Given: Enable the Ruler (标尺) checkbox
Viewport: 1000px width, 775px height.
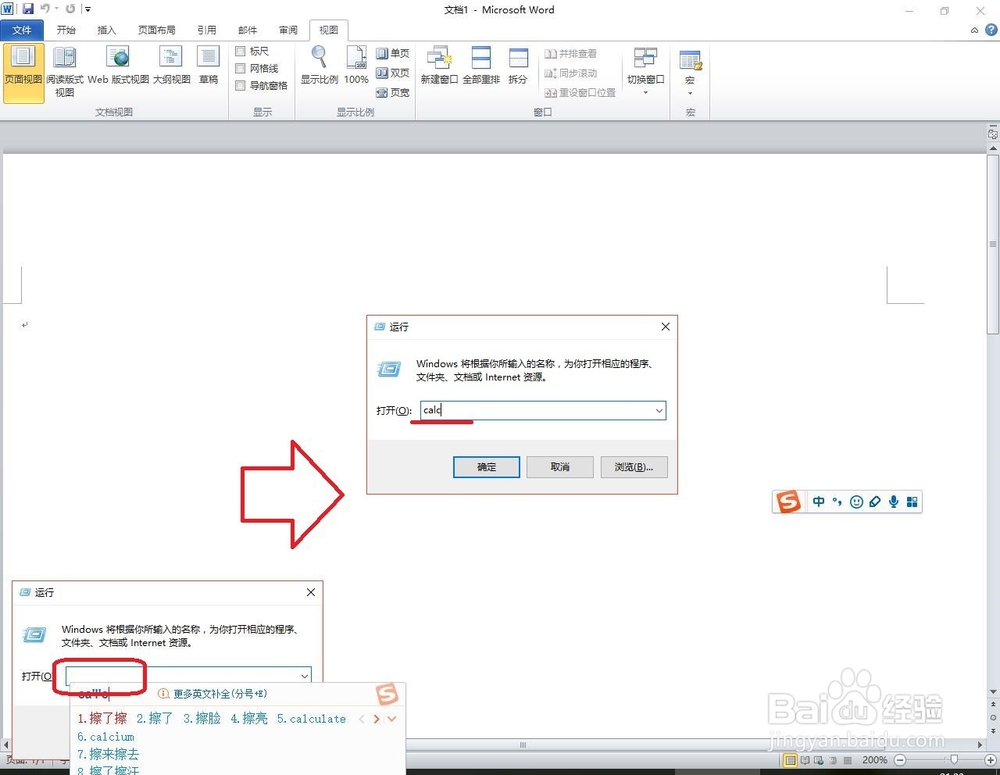Looking at the screenshot, I should point(240,51).
